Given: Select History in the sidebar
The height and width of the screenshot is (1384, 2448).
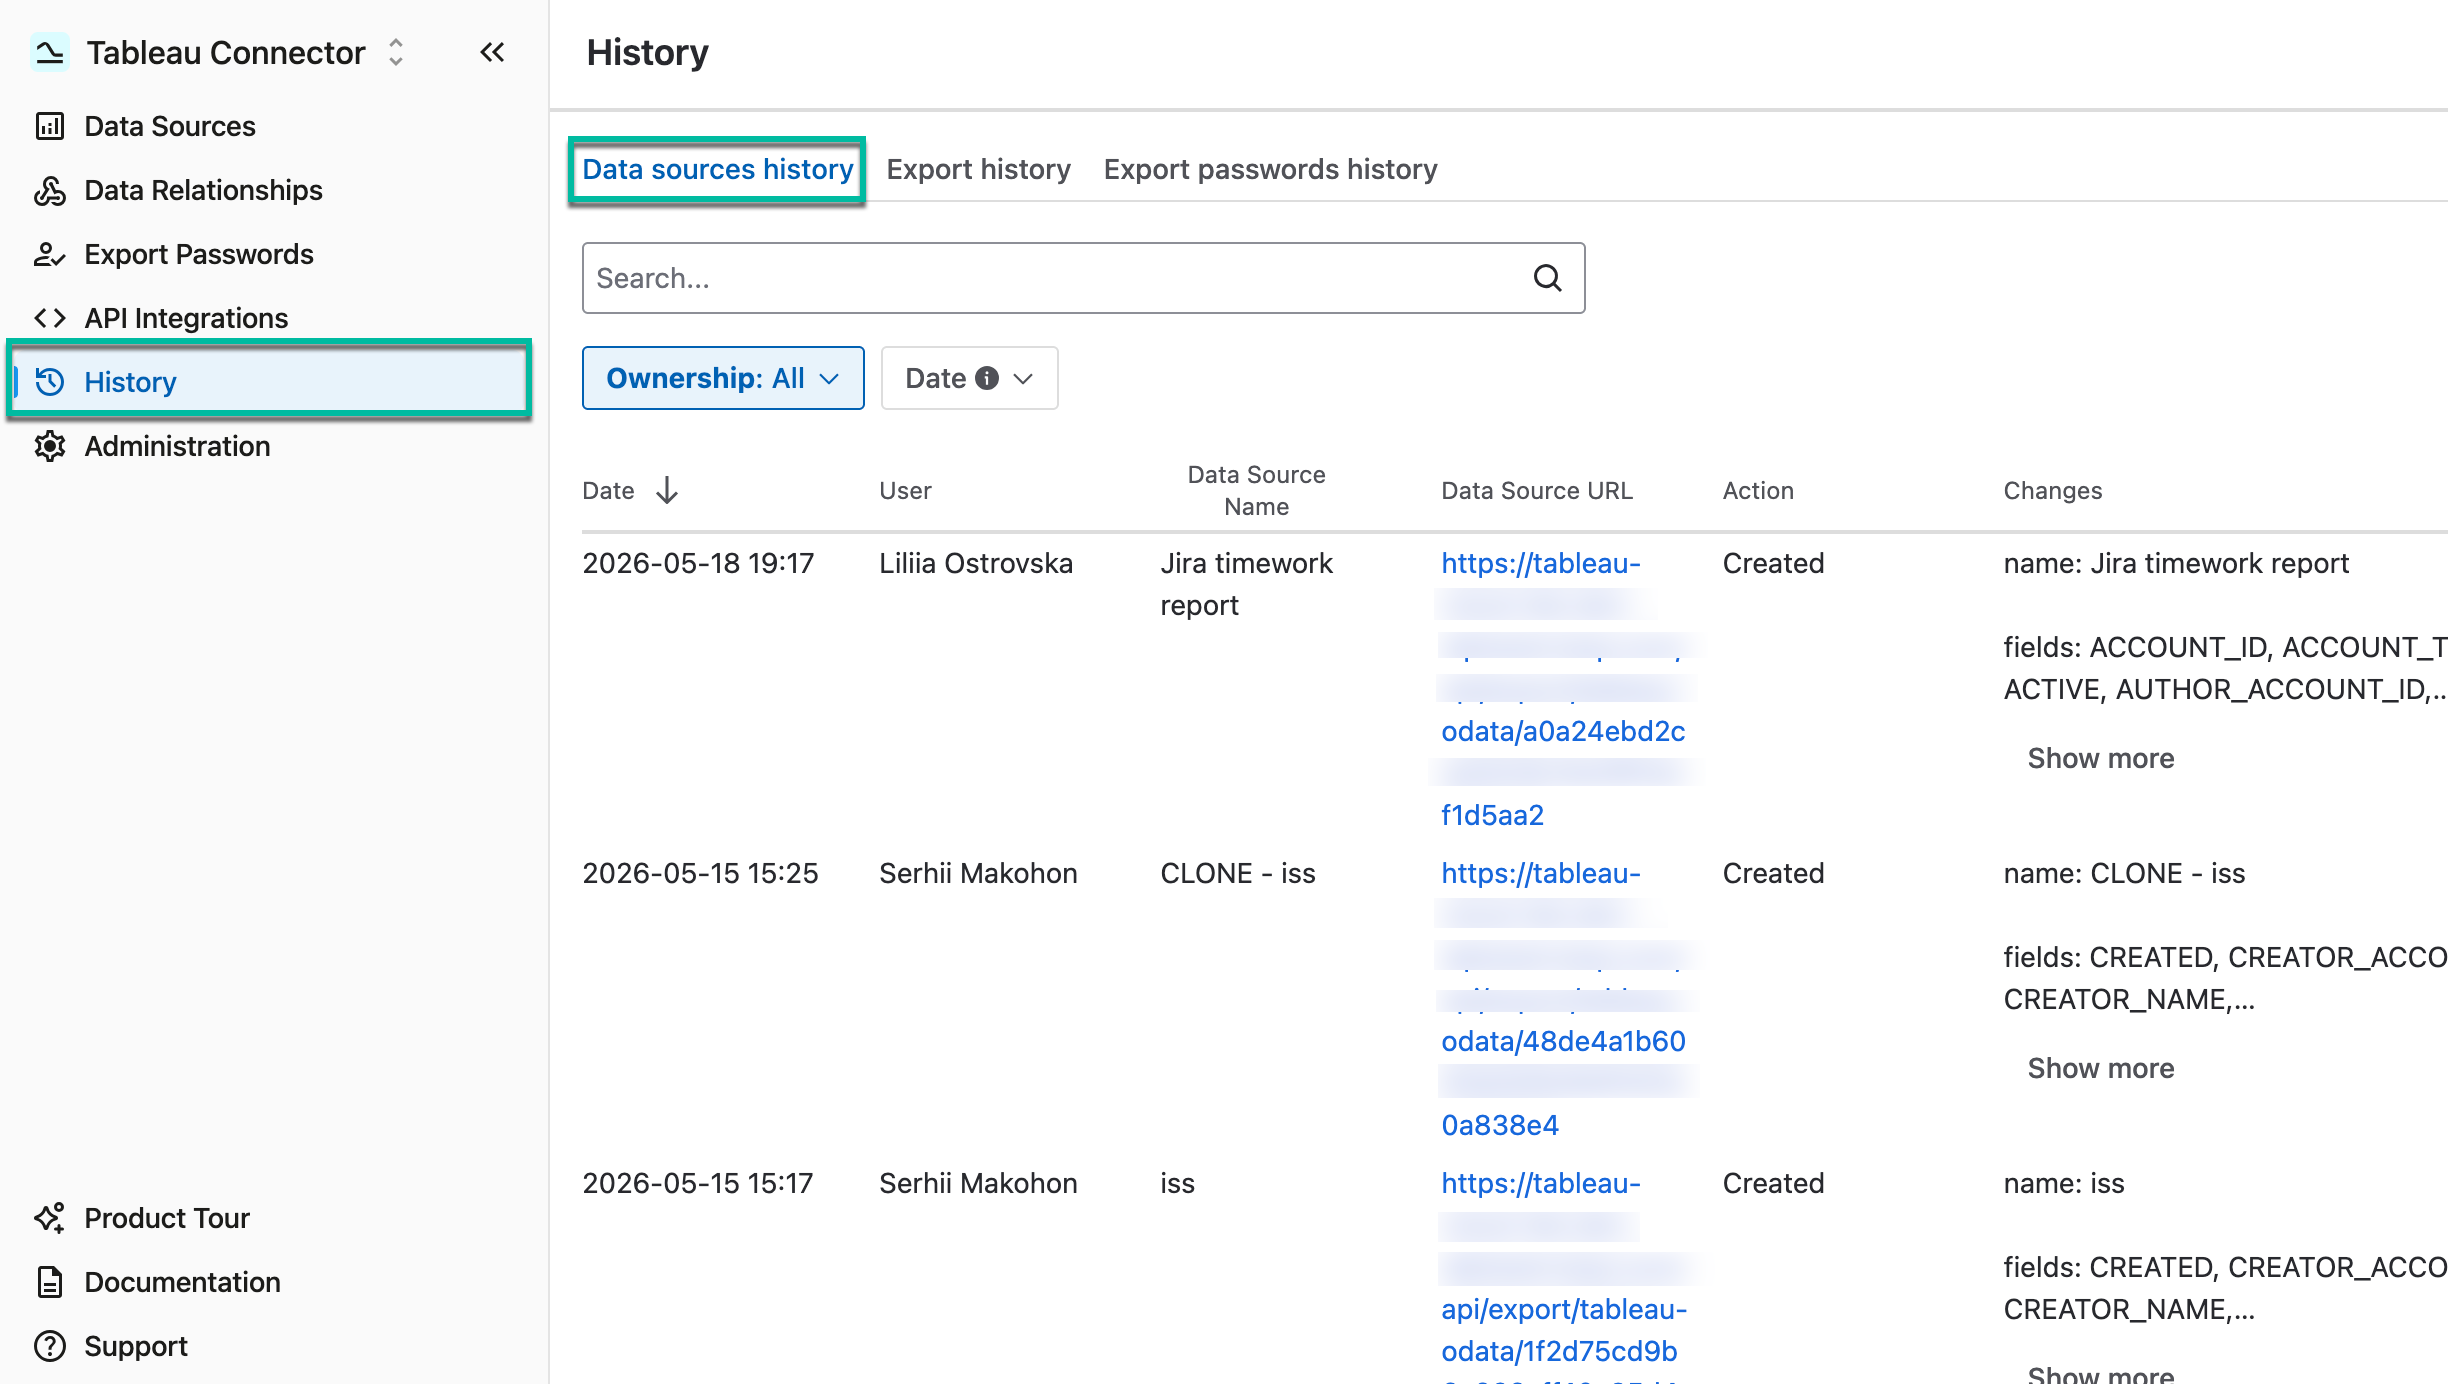Looking at the screenshot, I should pos(268,381).
